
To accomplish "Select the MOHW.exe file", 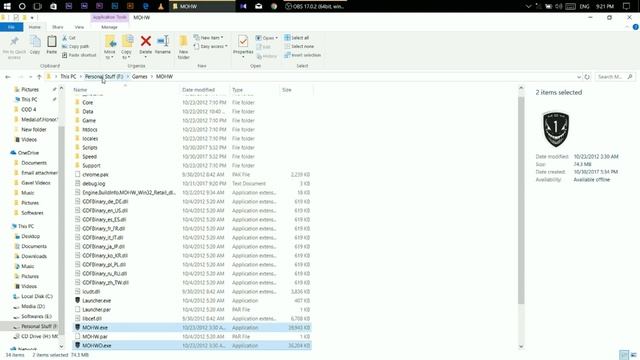I will pos(192,327).
